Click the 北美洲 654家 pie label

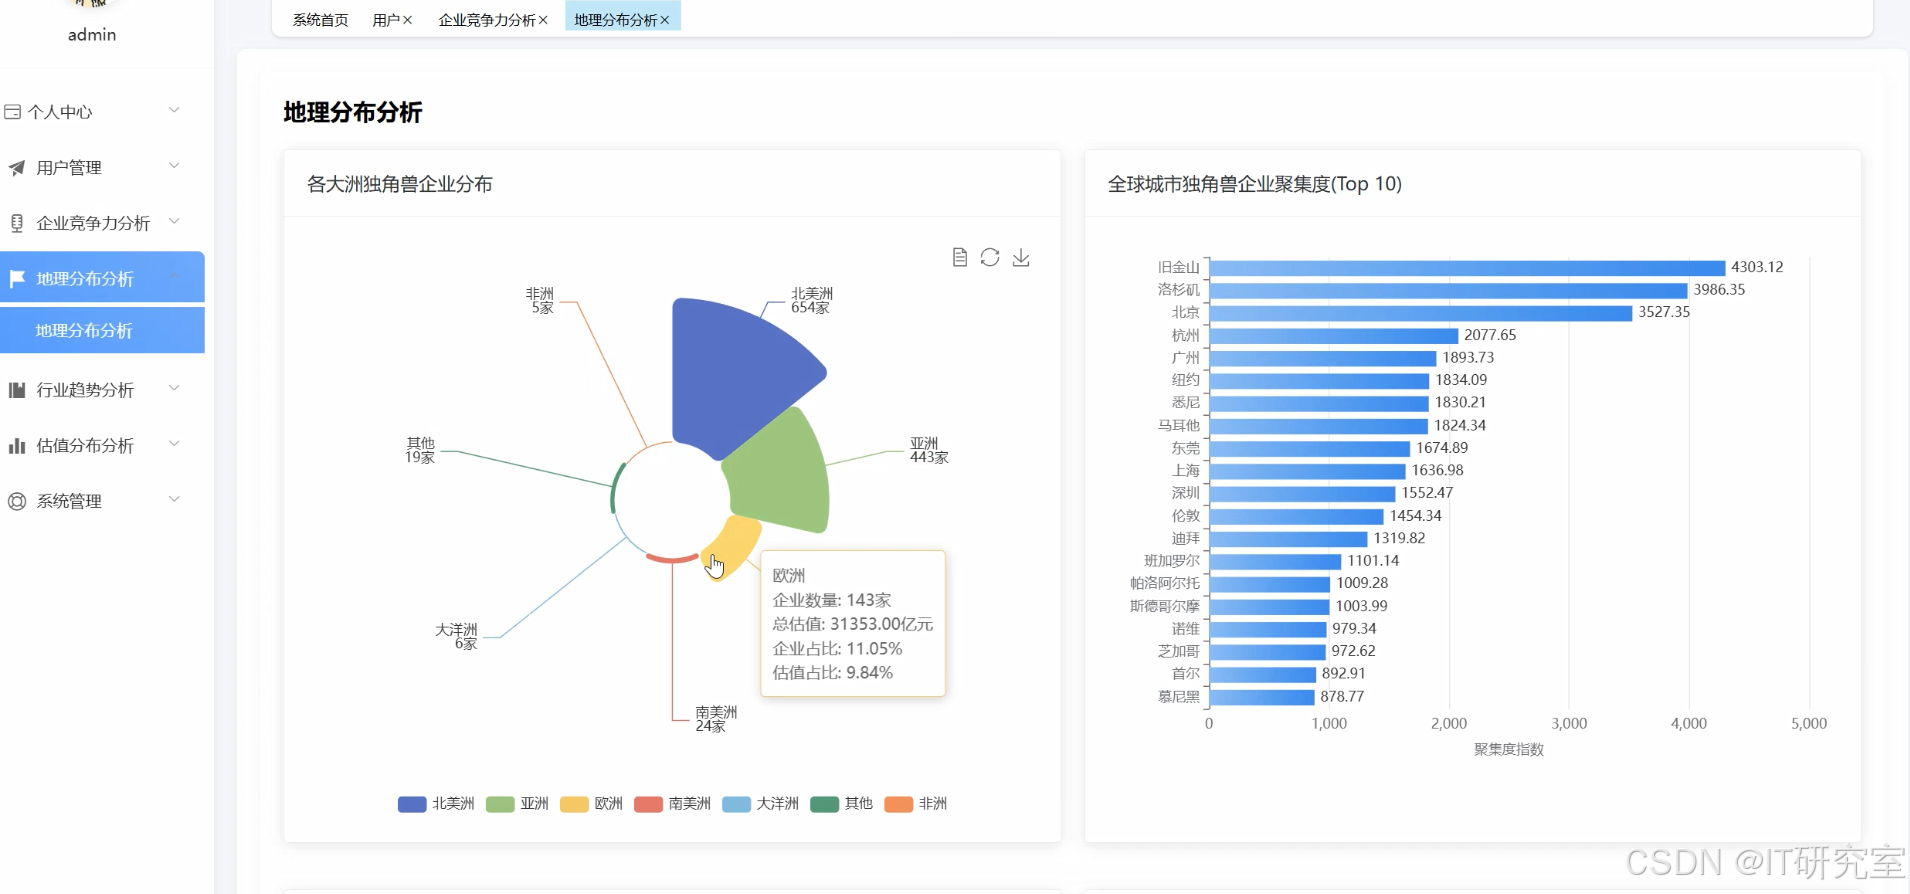[812, 301]
